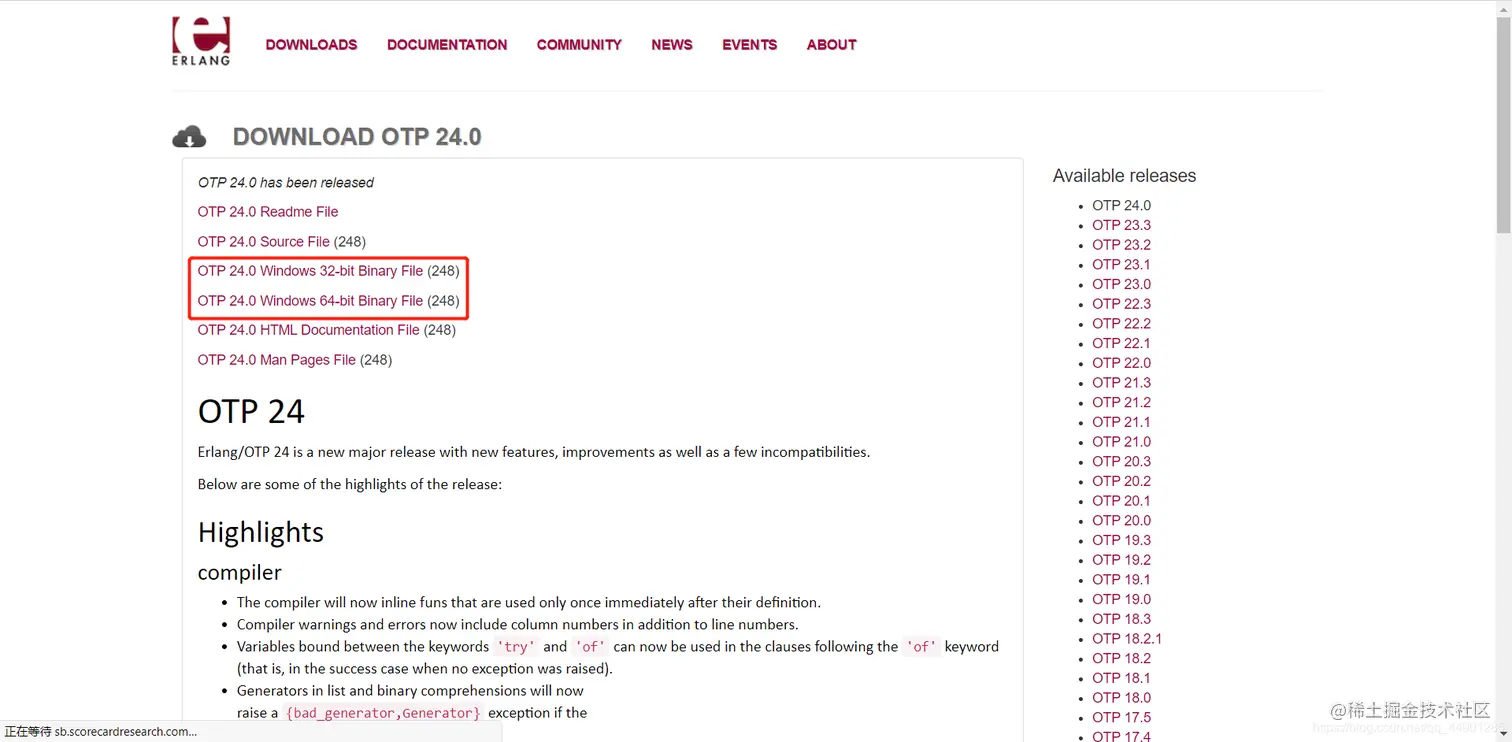Select release OTP 18.1
Image resolution: width=1512 pixels, height=742 pixels.
tap(1121, 678)
